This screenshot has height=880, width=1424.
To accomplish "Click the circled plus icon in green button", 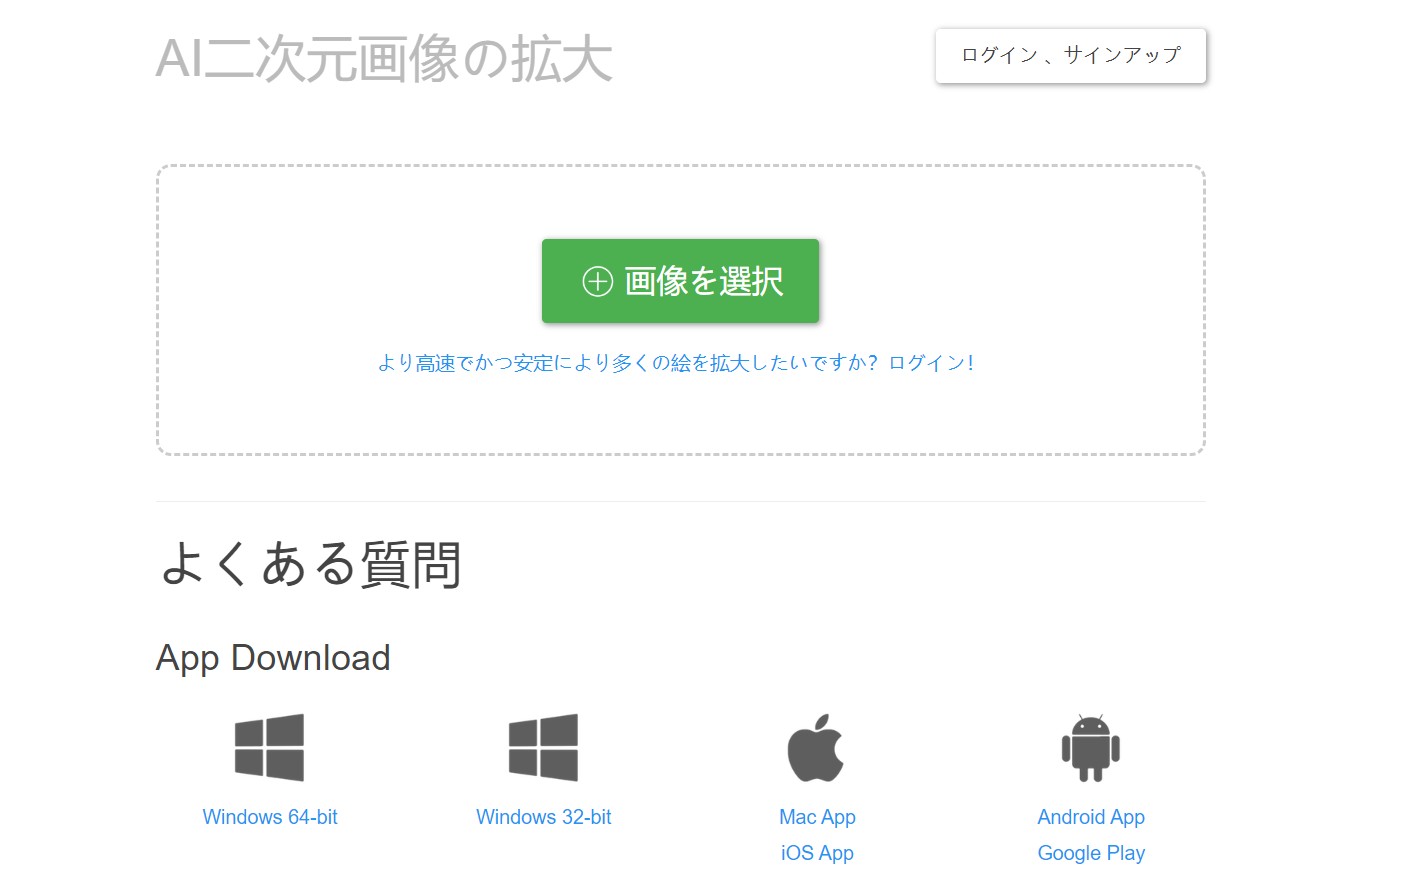I will point(597,282).
